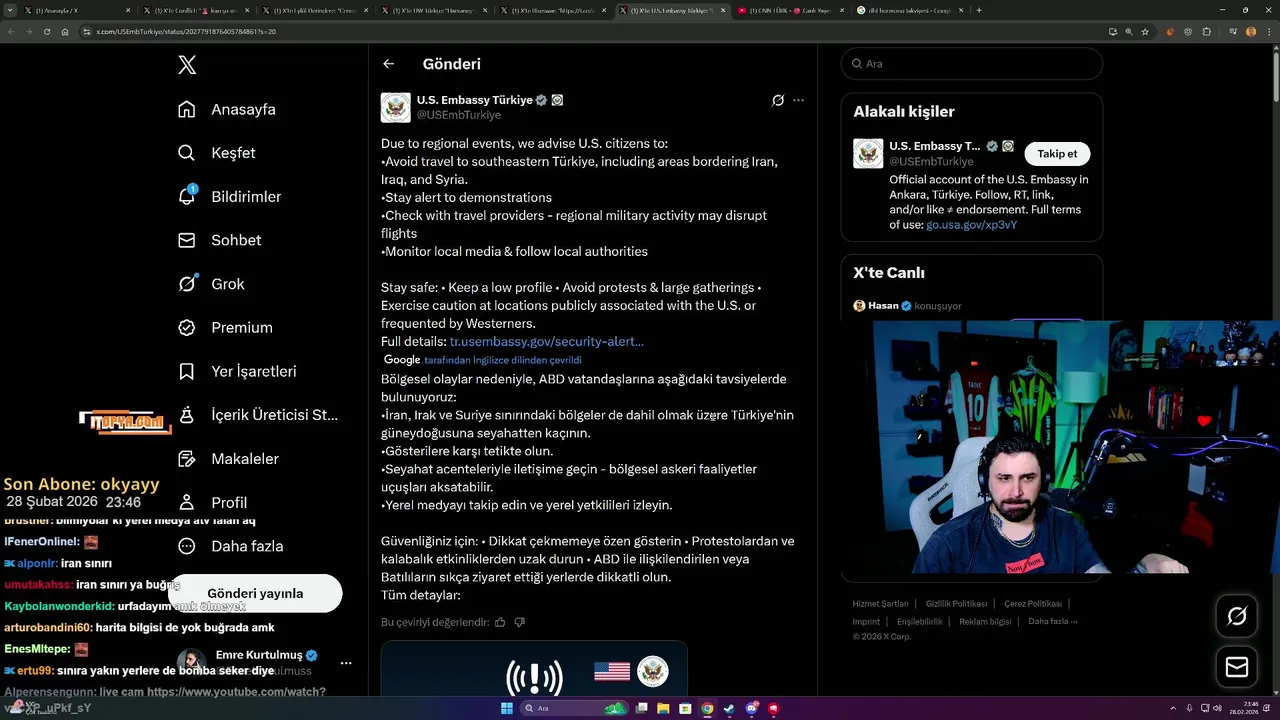1280x720 pixels.
Task: Open the U.S. Embassy Türkiye post avatar
Action: pos(396,107)
